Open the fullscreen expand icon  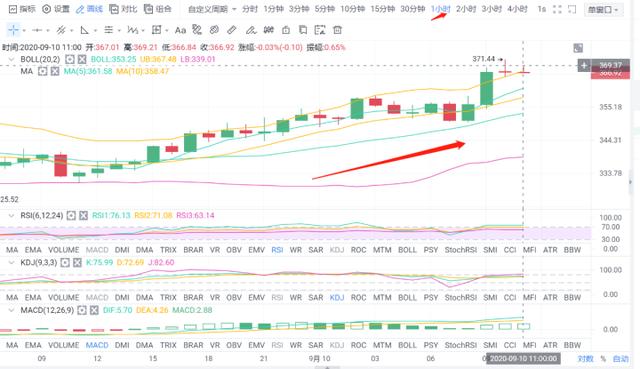pyautogui.click(x=557, y=9)
